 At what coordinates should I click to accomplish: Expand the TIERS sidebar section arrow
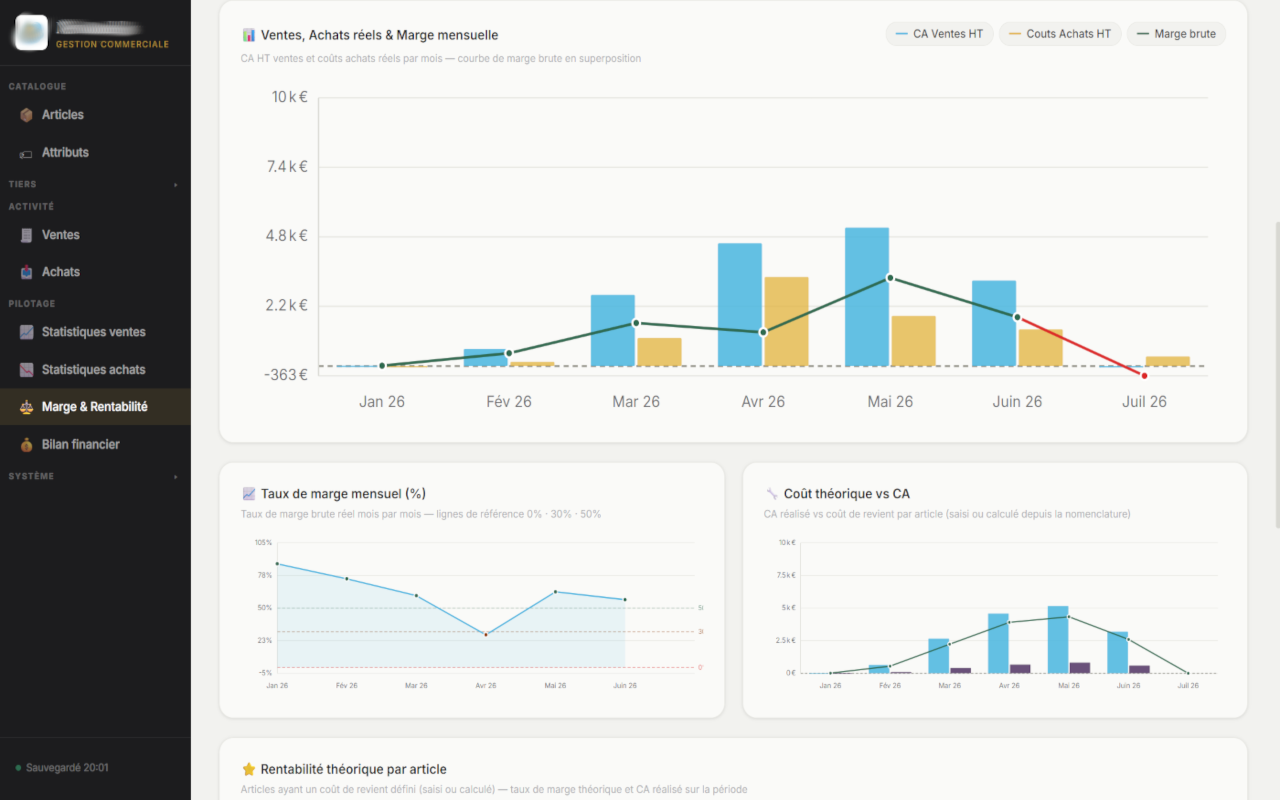[176, 185]
